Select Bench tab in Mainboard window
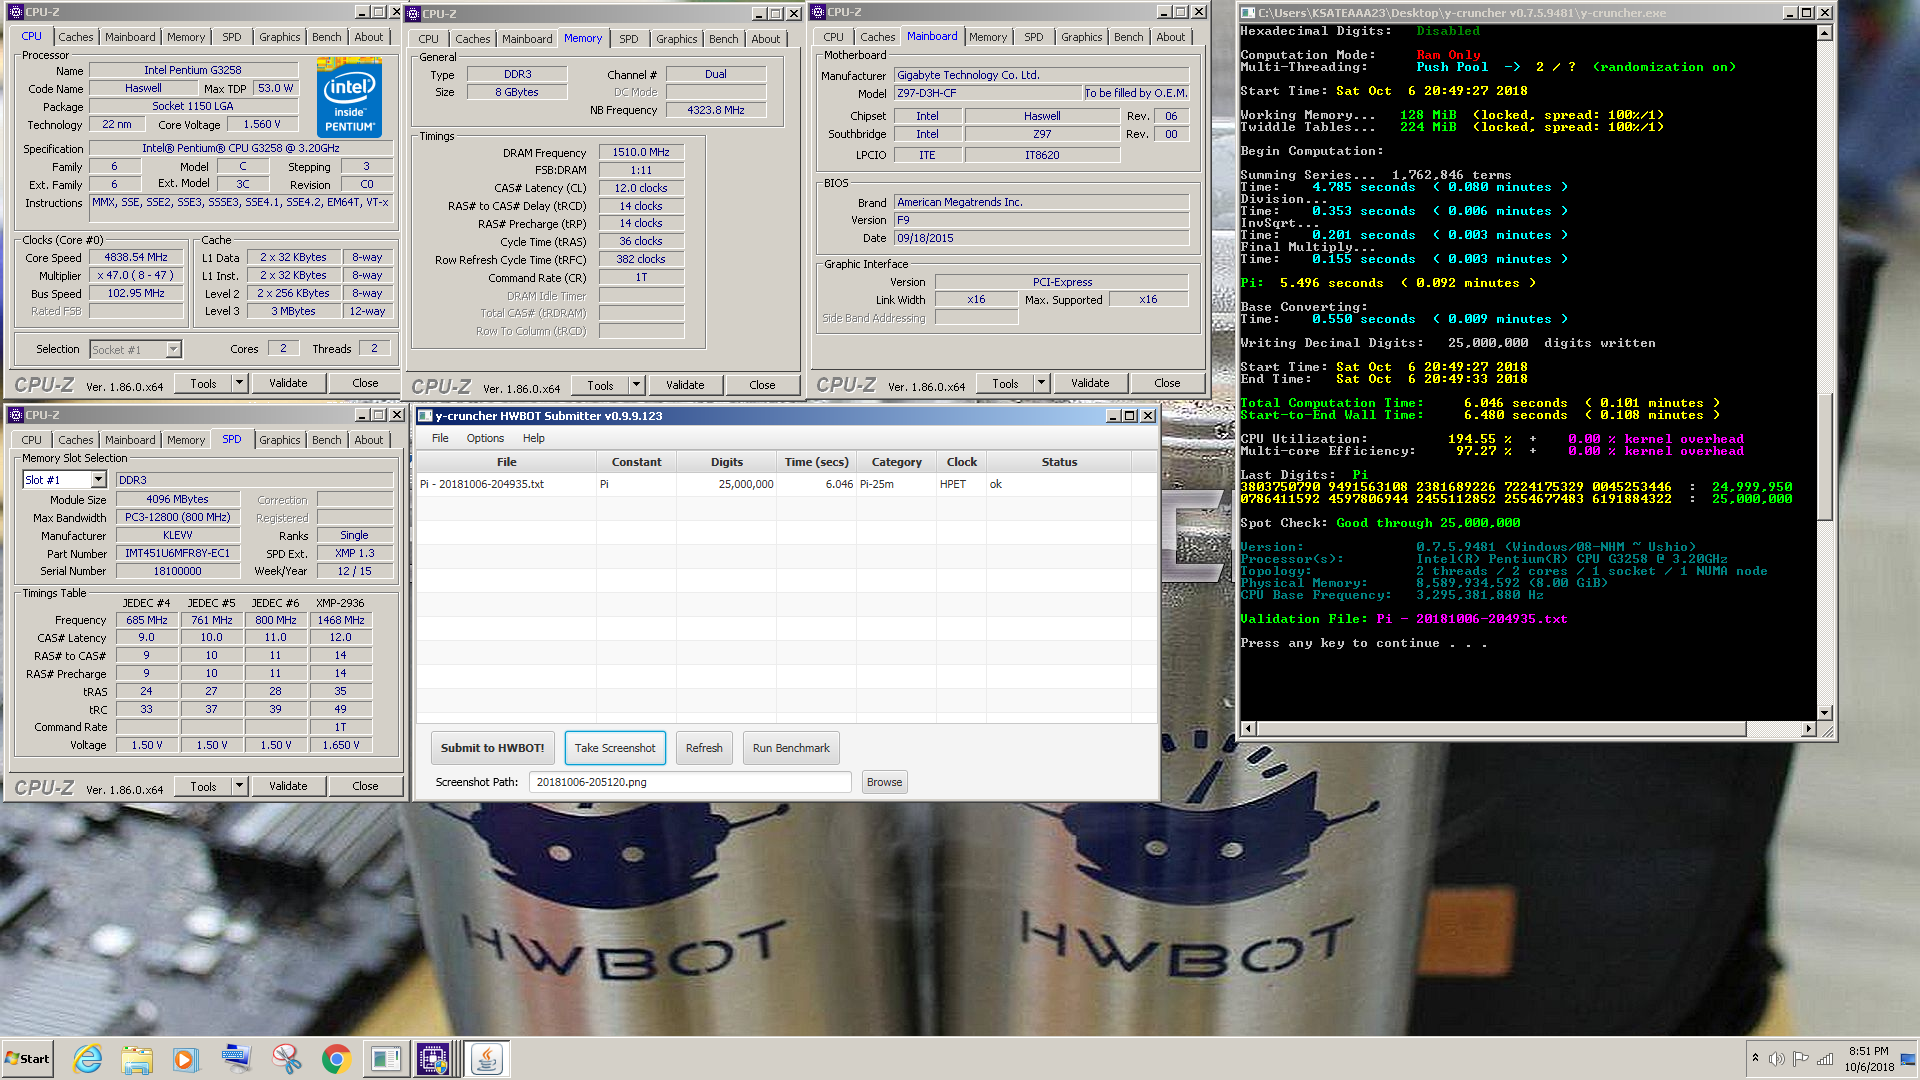 point(1128,37)
